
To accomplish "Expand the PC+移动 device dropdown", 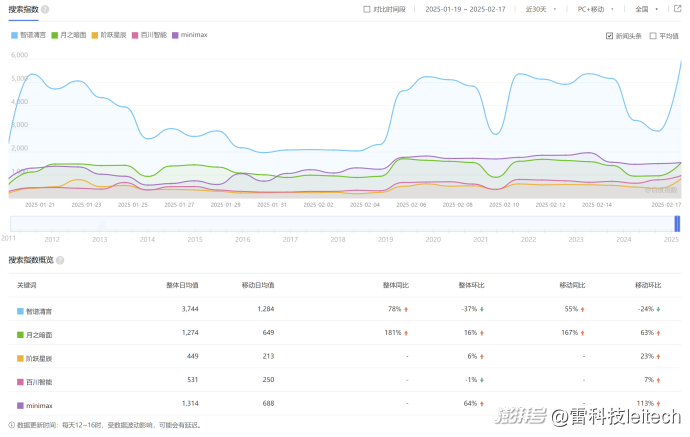I will [595, 9].
